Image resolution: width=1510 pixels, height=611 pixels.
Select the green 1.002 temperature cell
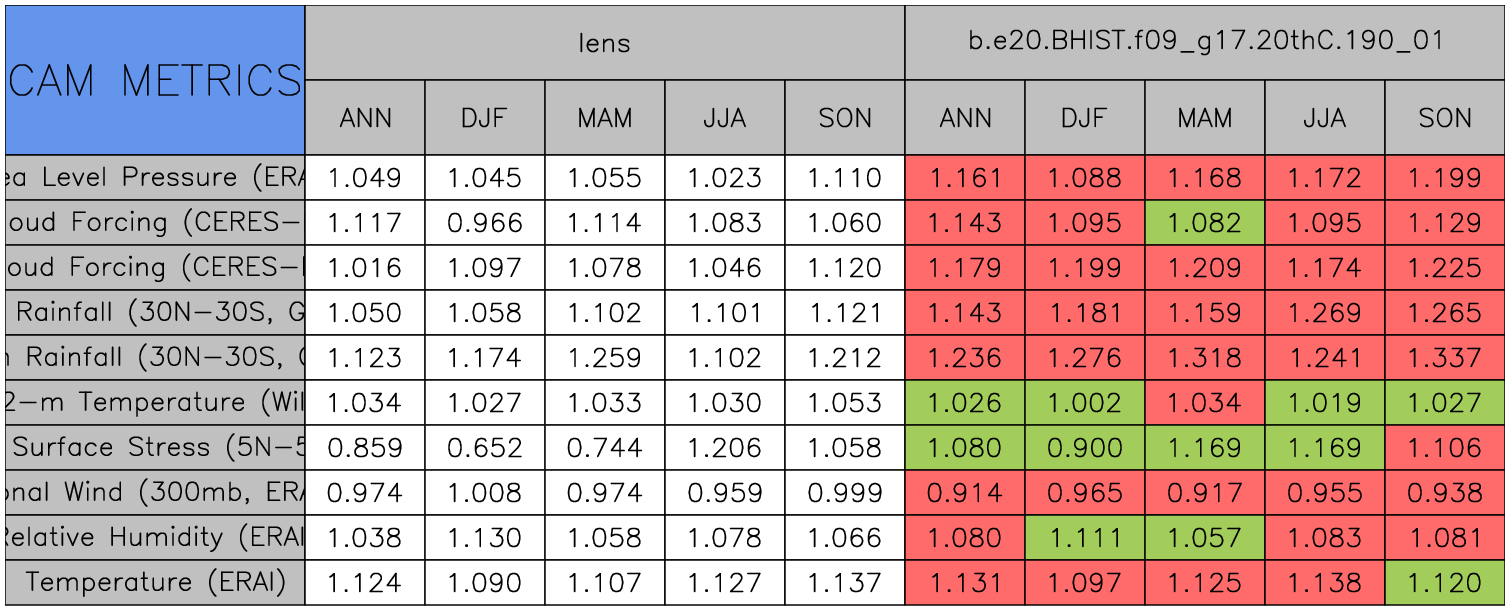(x=1084, y=402)
